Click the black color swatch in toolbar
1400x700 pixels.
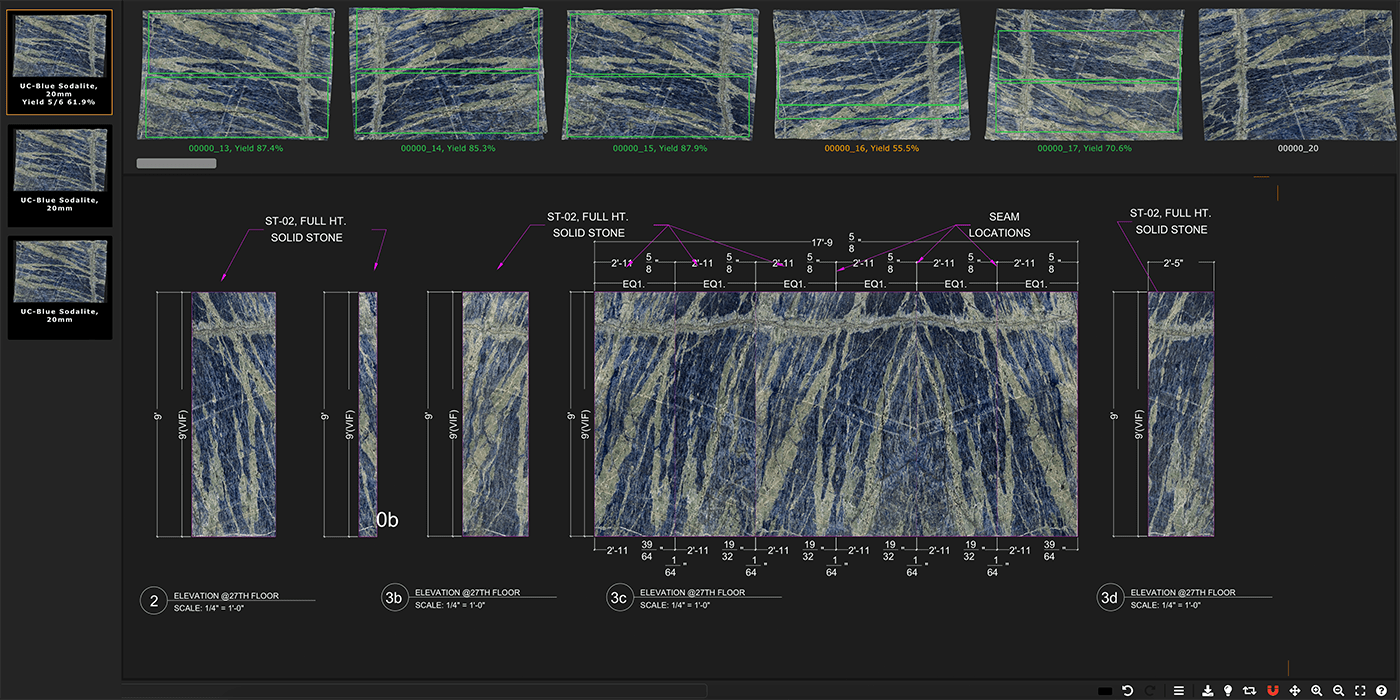tap(1105, 691)
